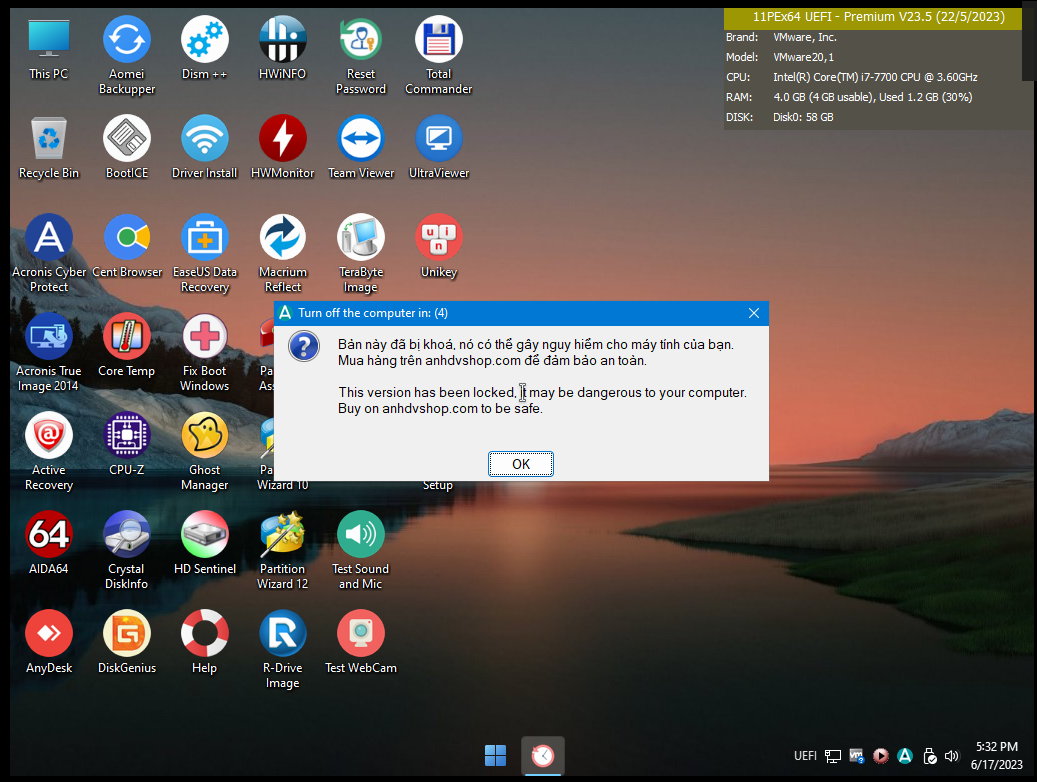The width and height of the screenshot is (1037, 782).
Task: Click the RAM usage line in info panel
Action: pos(849,97)
